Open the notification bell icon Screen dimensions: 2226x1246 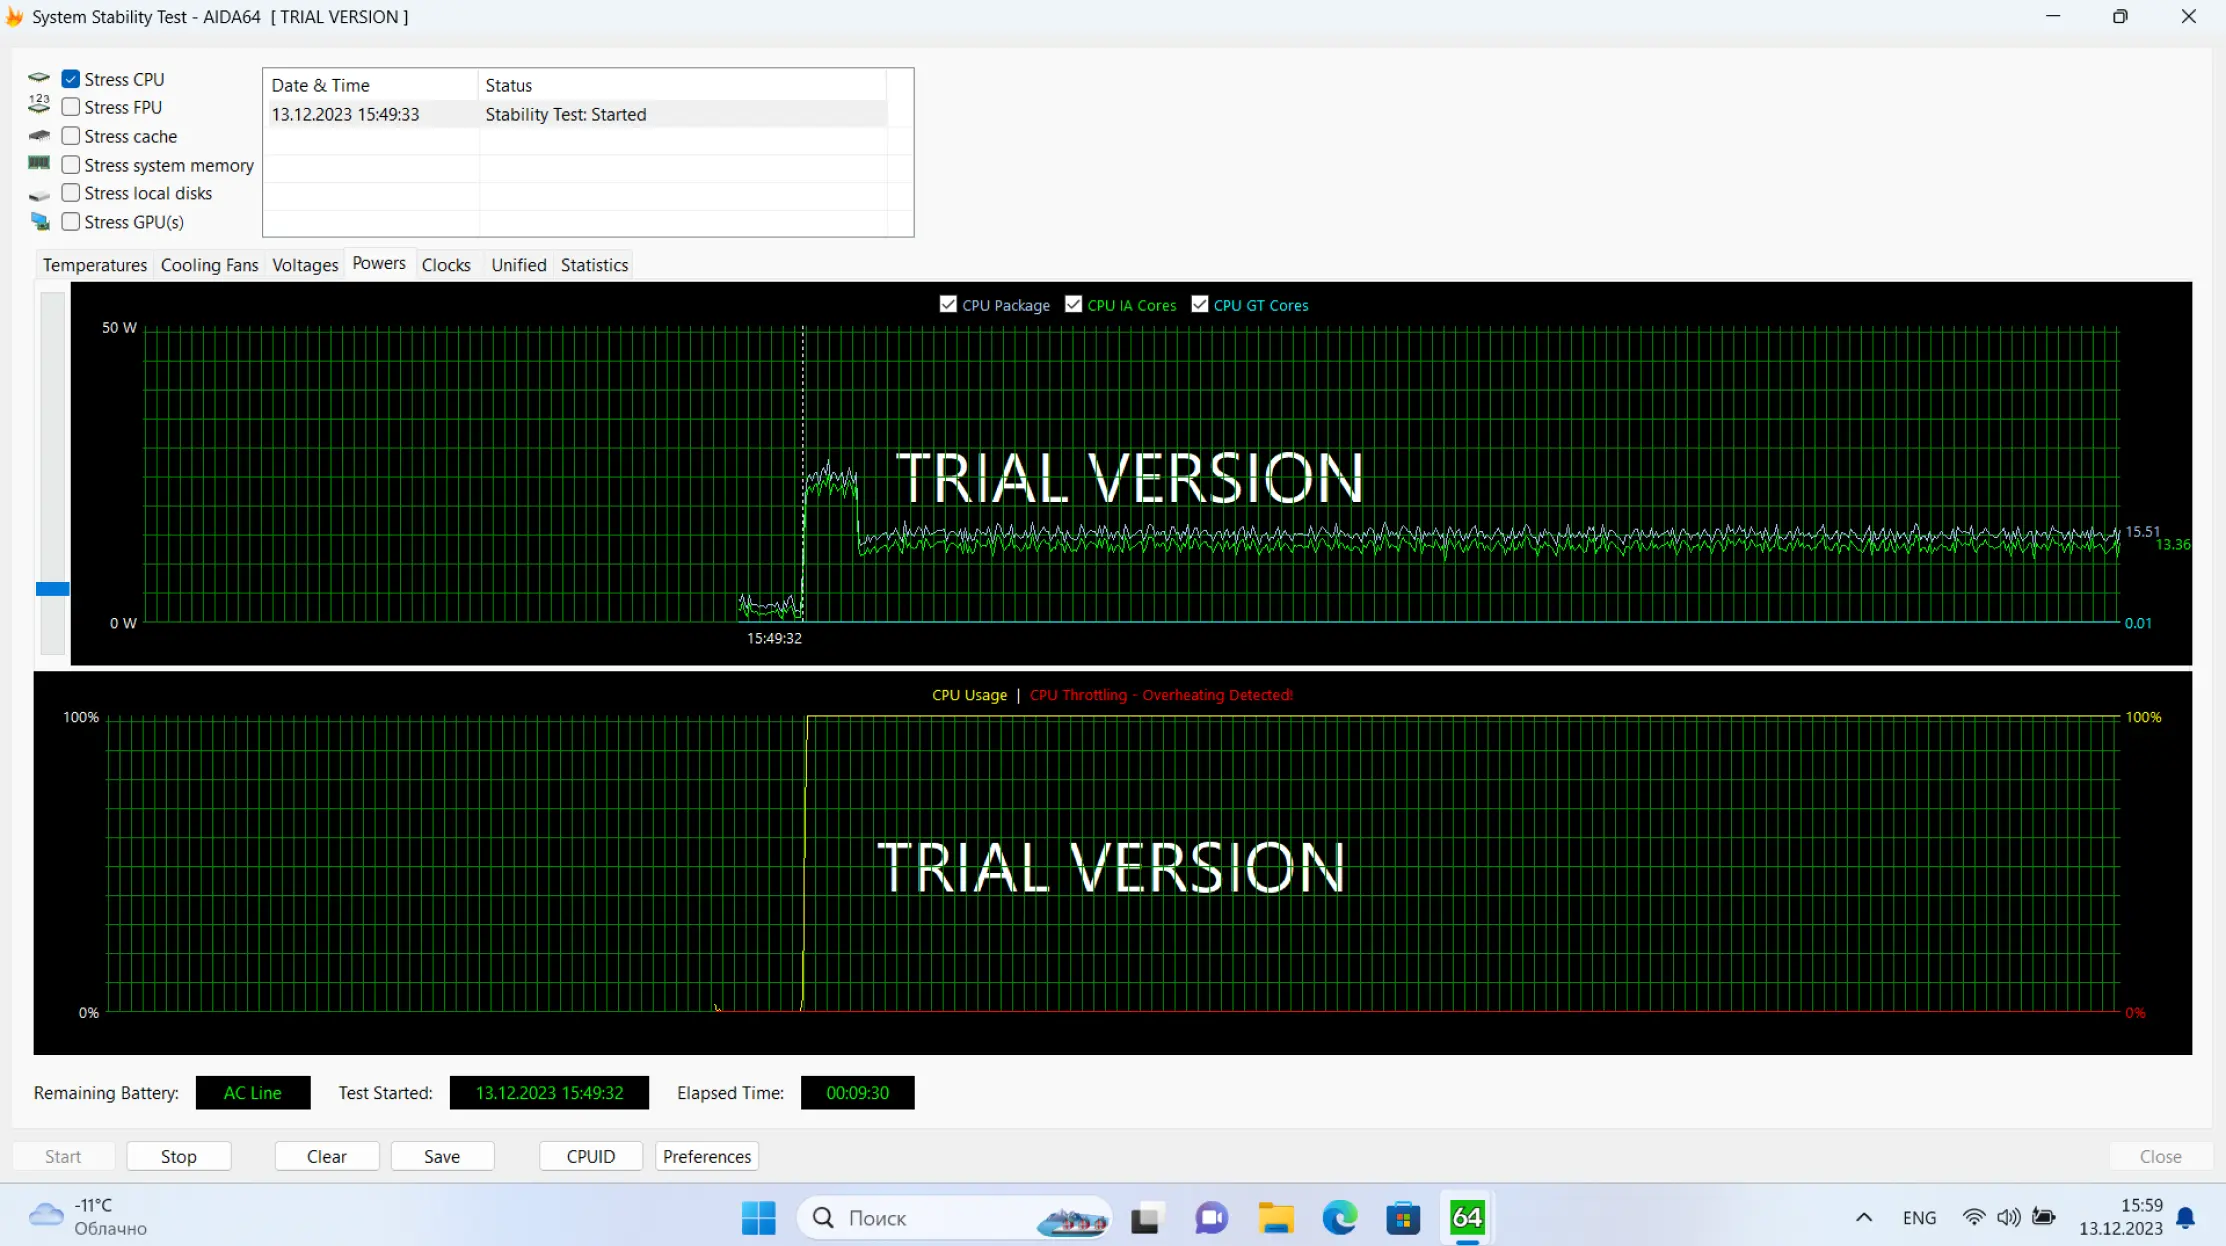2186,1217
